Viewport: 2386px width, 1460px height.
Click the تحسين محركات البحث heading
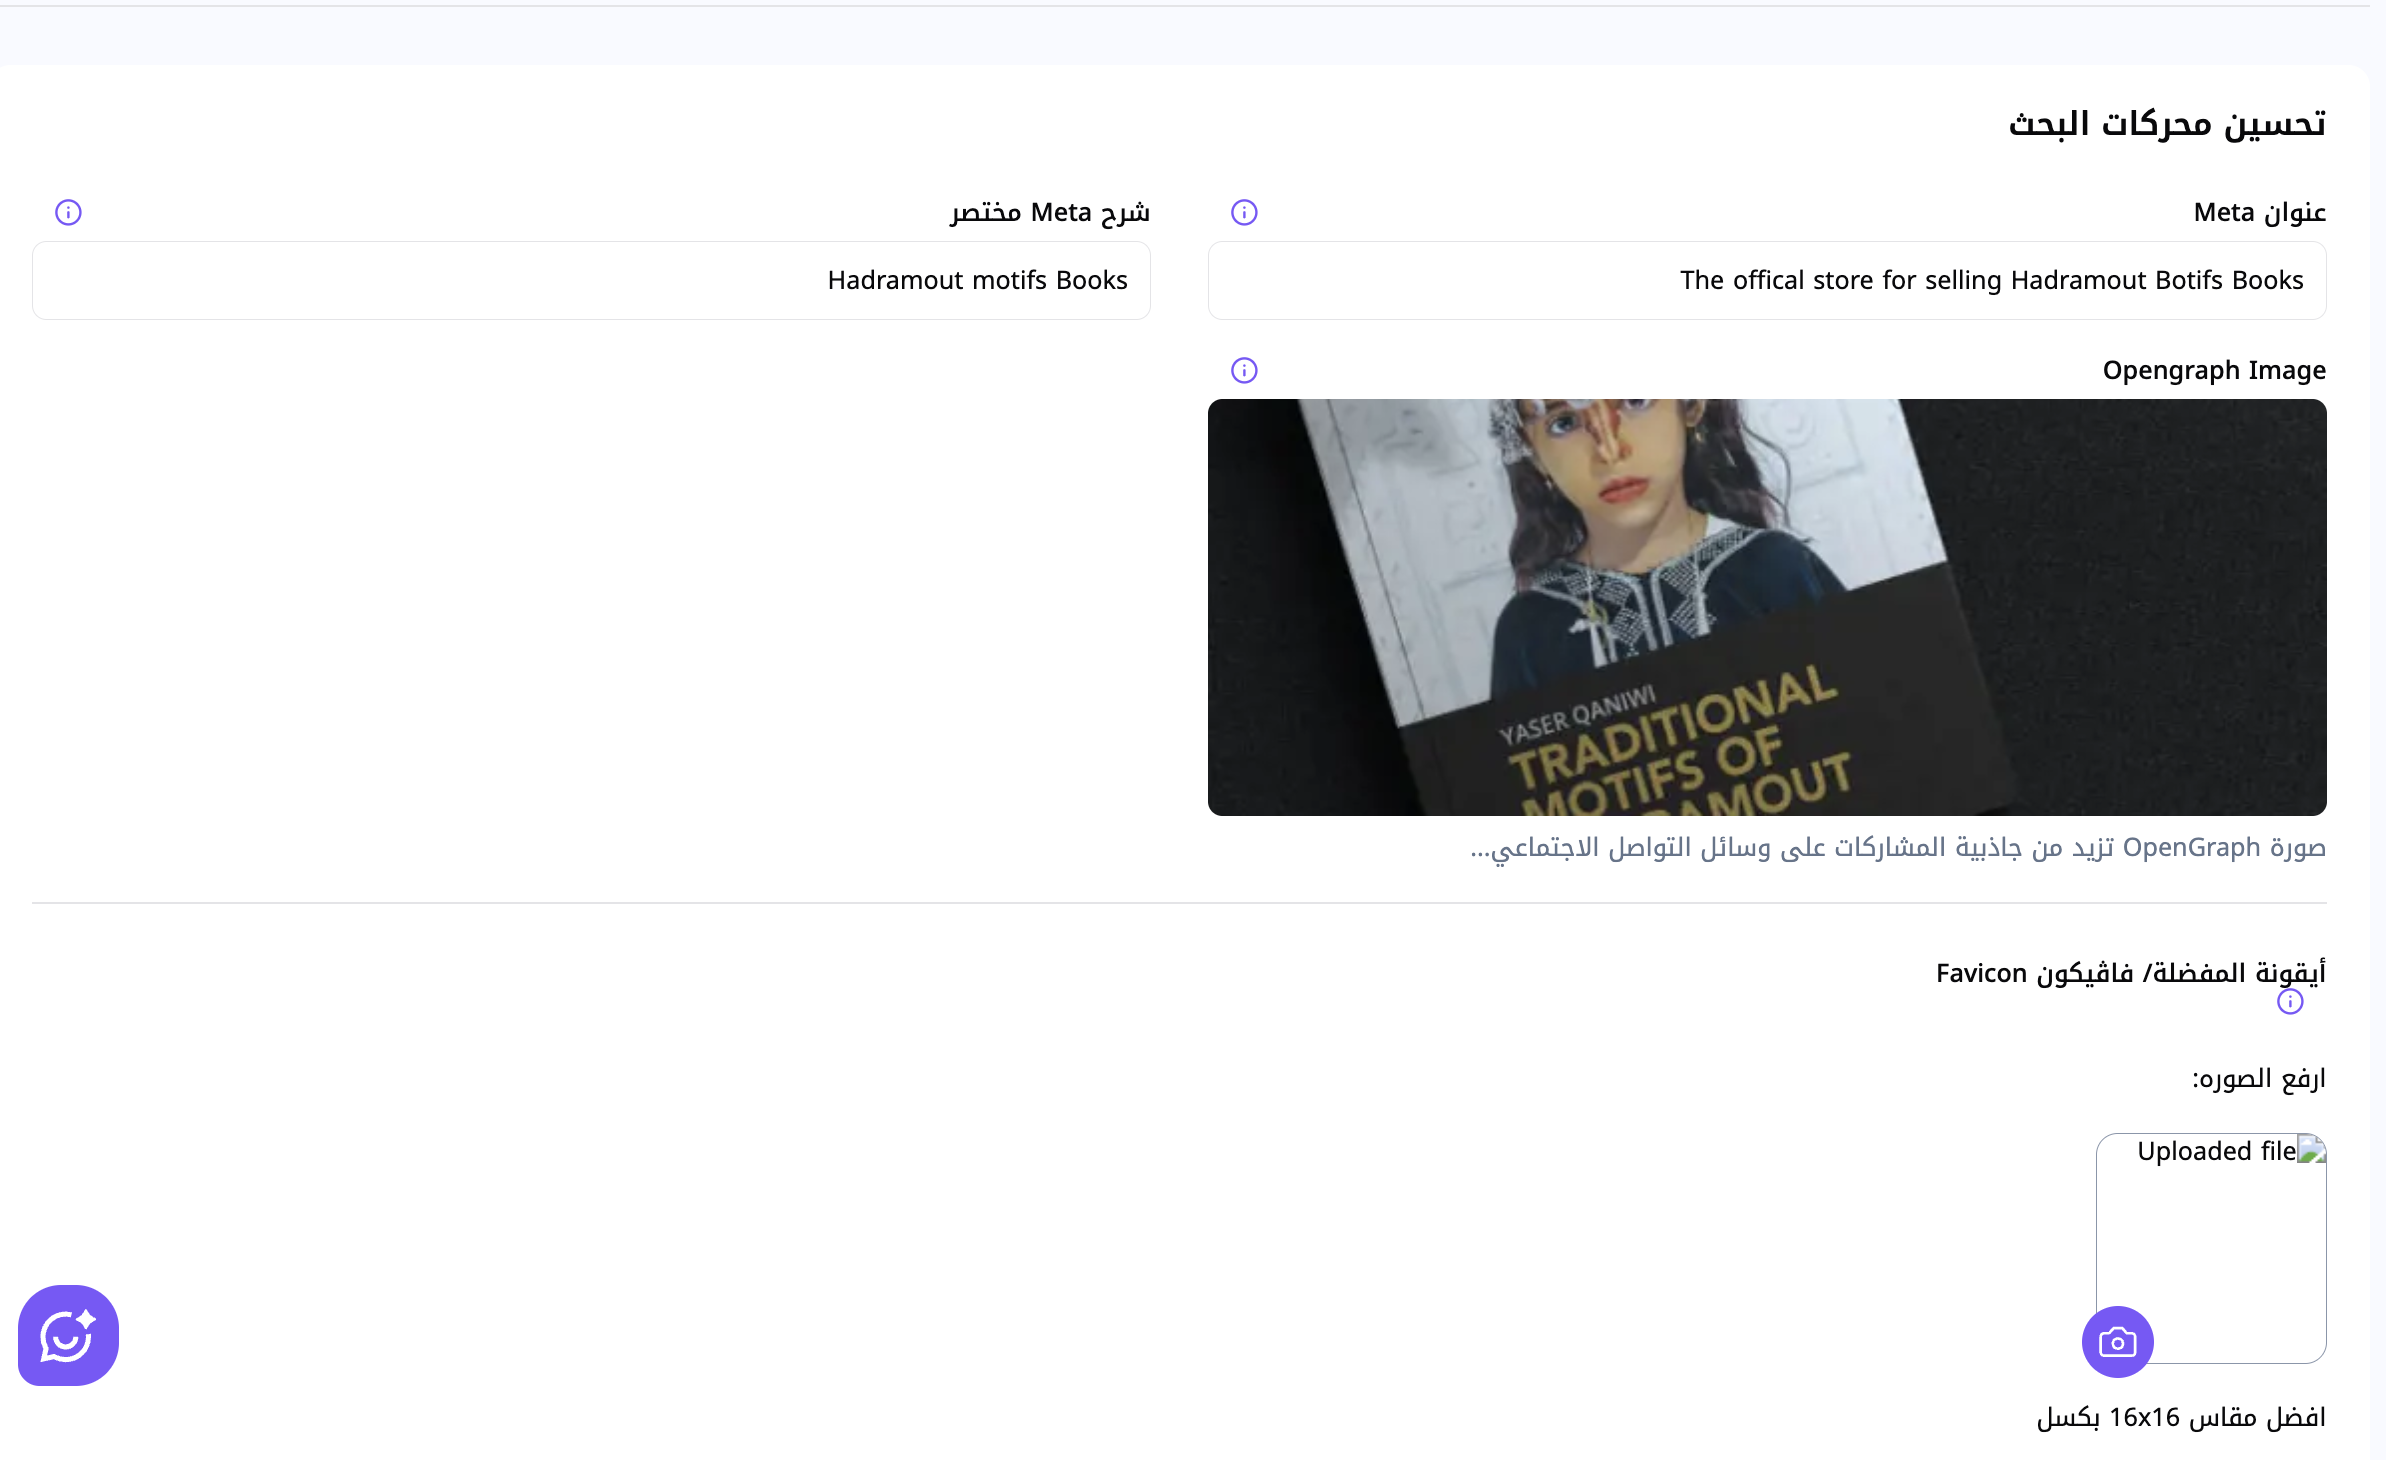(2167, 124)
